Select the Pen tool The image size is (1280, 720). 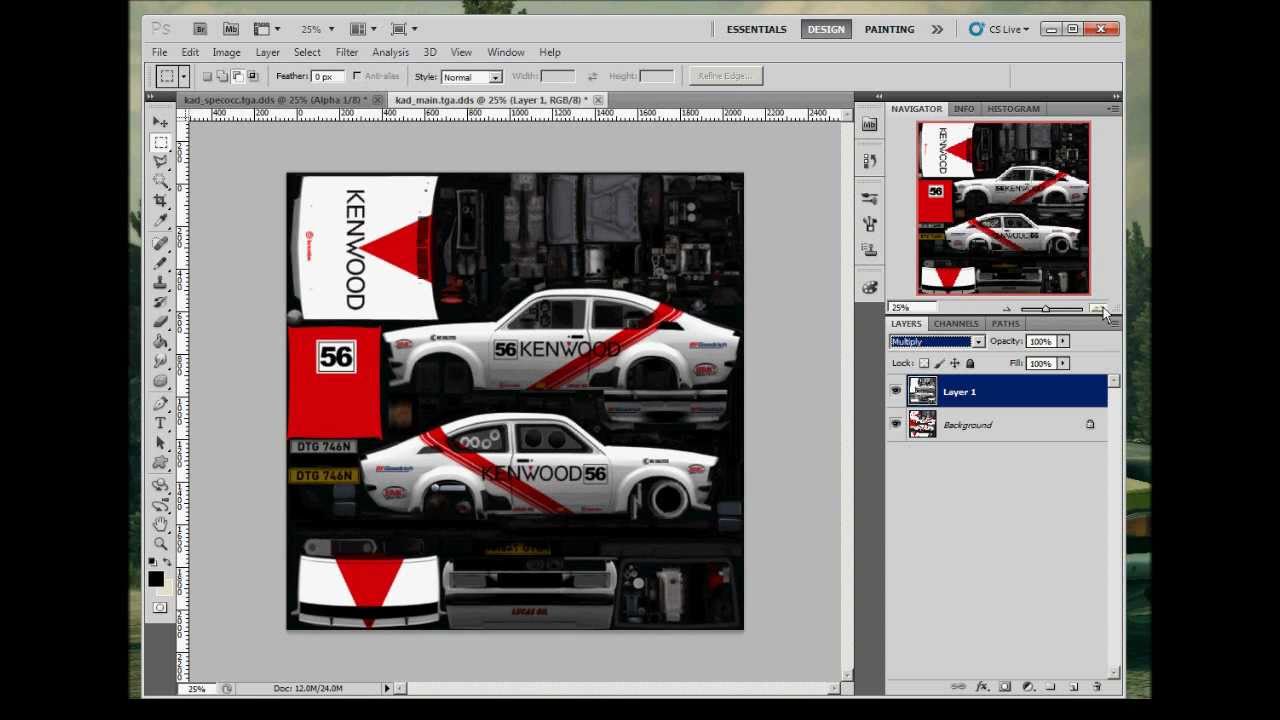coord(160,404)
